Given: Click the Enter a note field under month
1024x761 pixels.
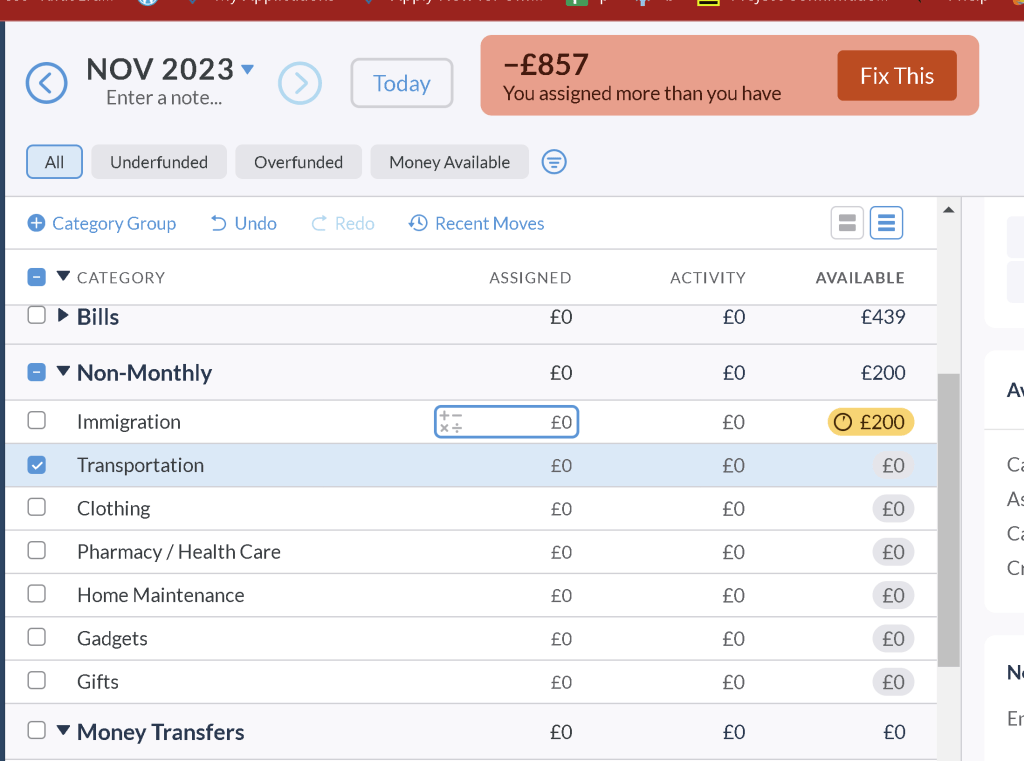Looking at the screenshot, I should pyautogui.click(x=164, y=98).
